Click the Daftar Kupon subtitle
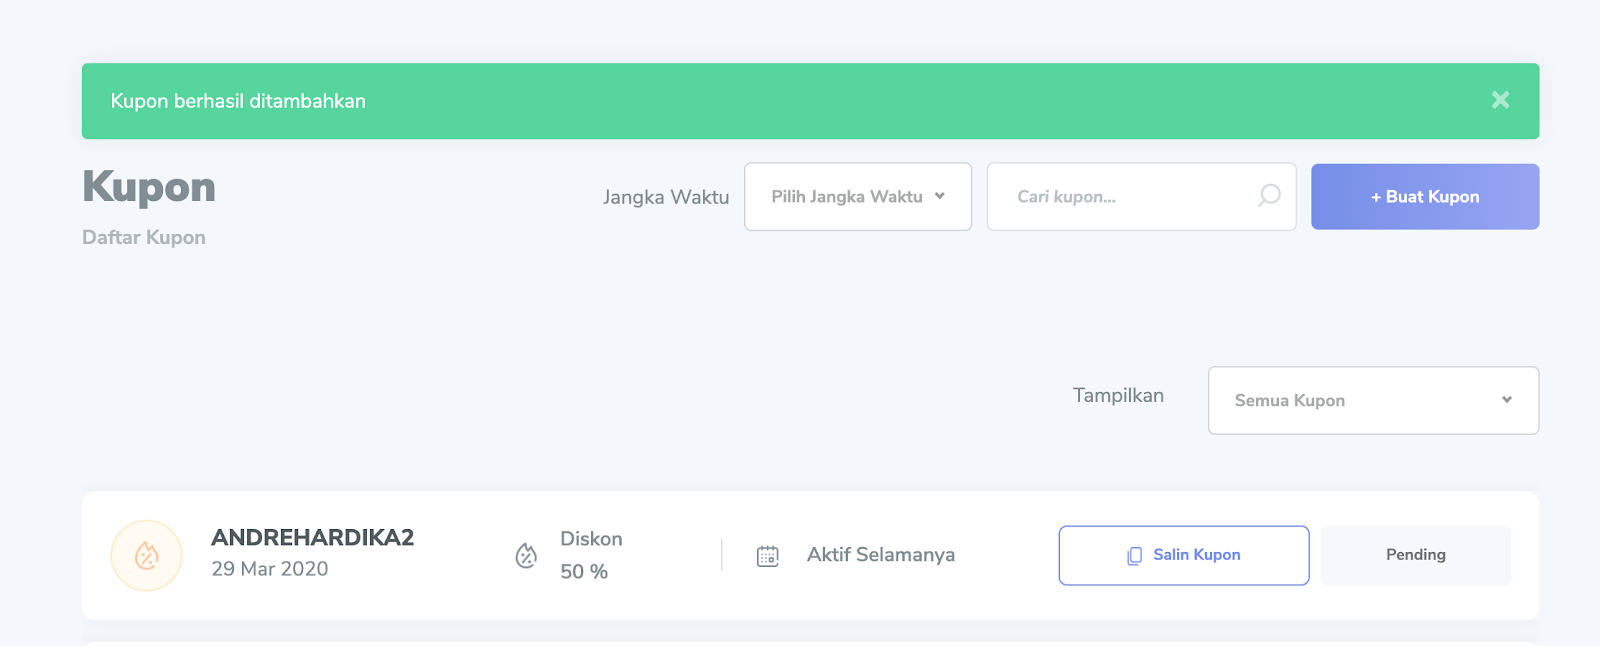 pyautogui.click(x=144, y=238)
